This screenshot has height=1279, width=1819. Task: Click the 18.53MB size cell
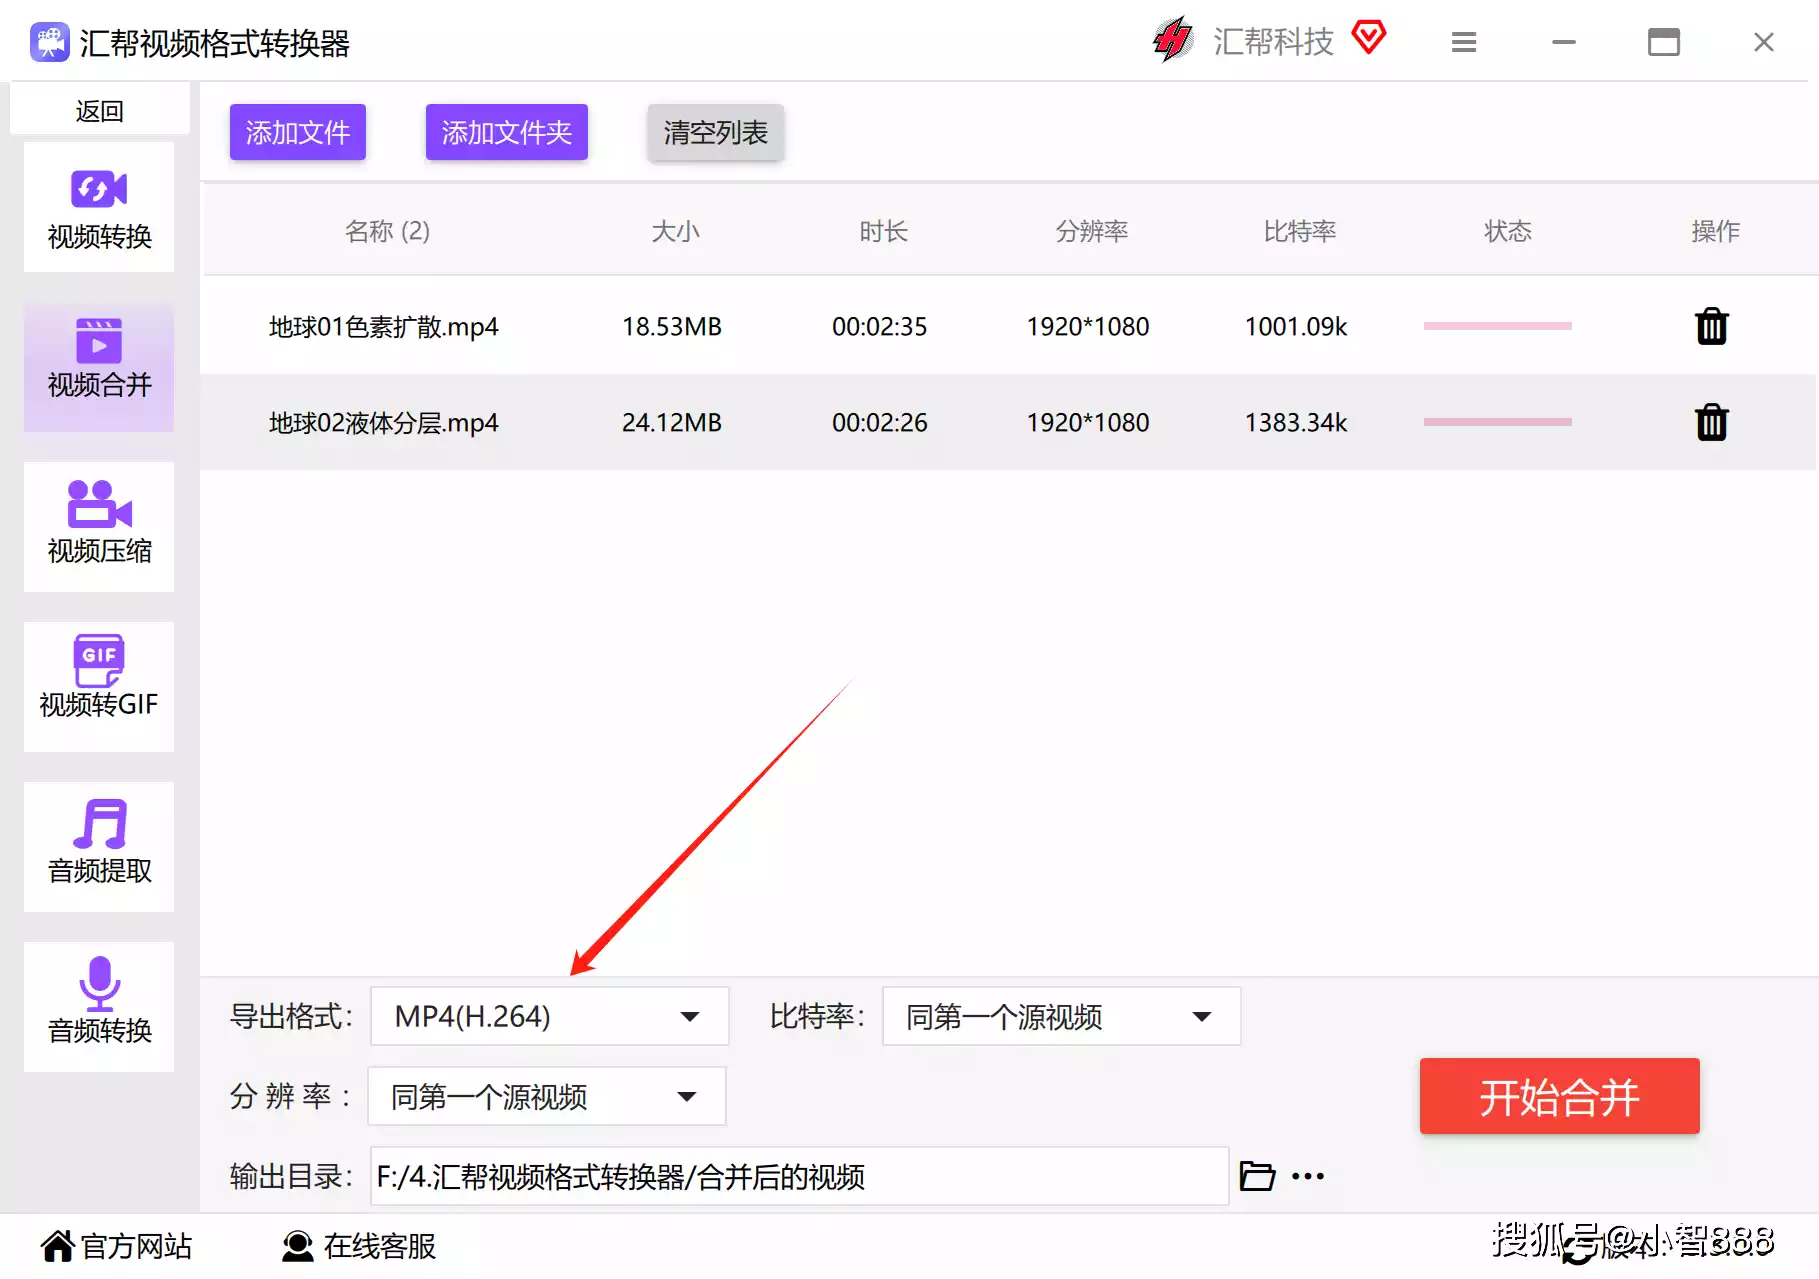tap(672, 327)
